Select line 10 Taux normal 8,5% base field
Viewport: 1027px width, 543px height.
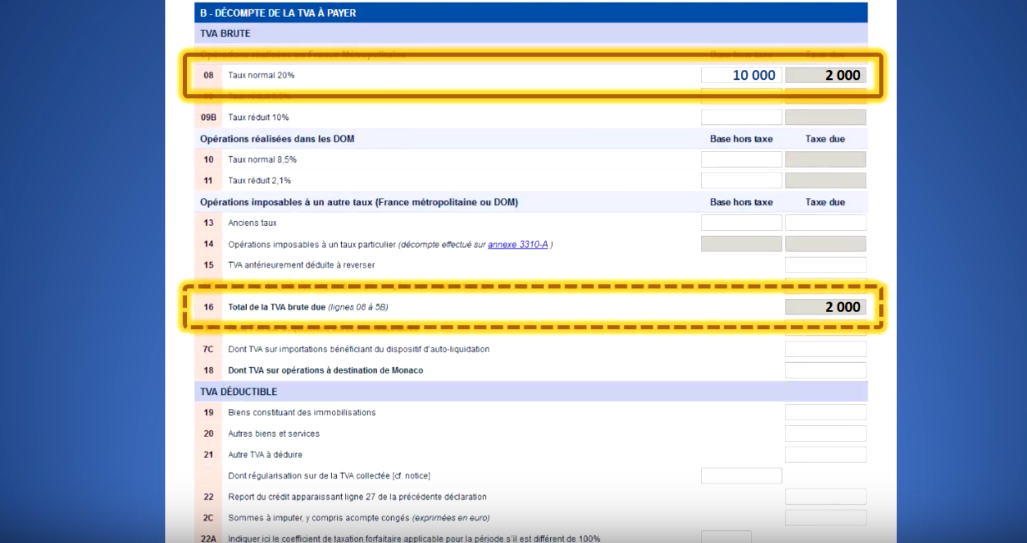[741, 160]
